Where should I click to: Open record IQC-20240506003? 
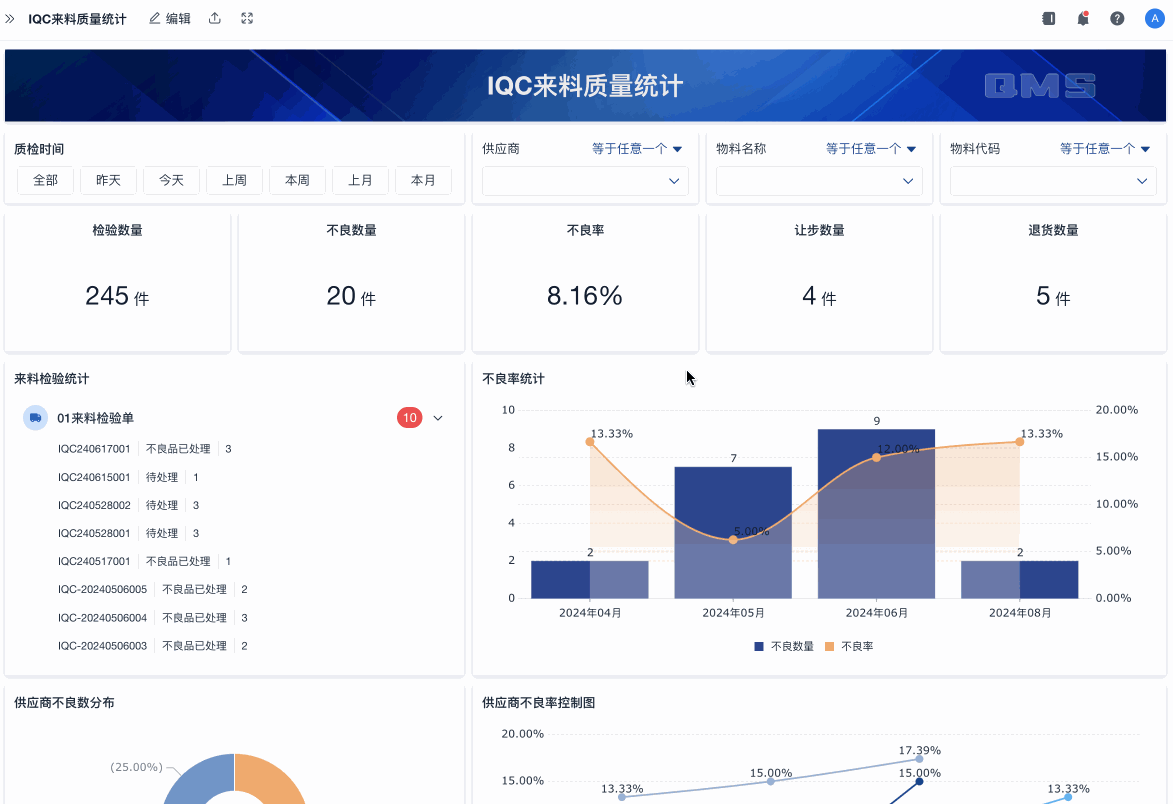click(x=153, y=645)
